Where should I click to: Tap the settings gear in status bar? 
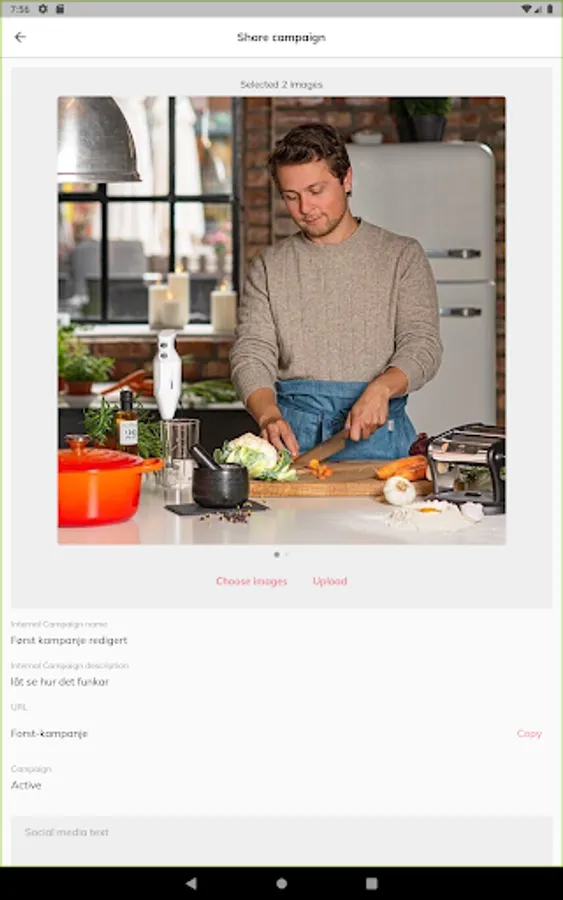43,9
